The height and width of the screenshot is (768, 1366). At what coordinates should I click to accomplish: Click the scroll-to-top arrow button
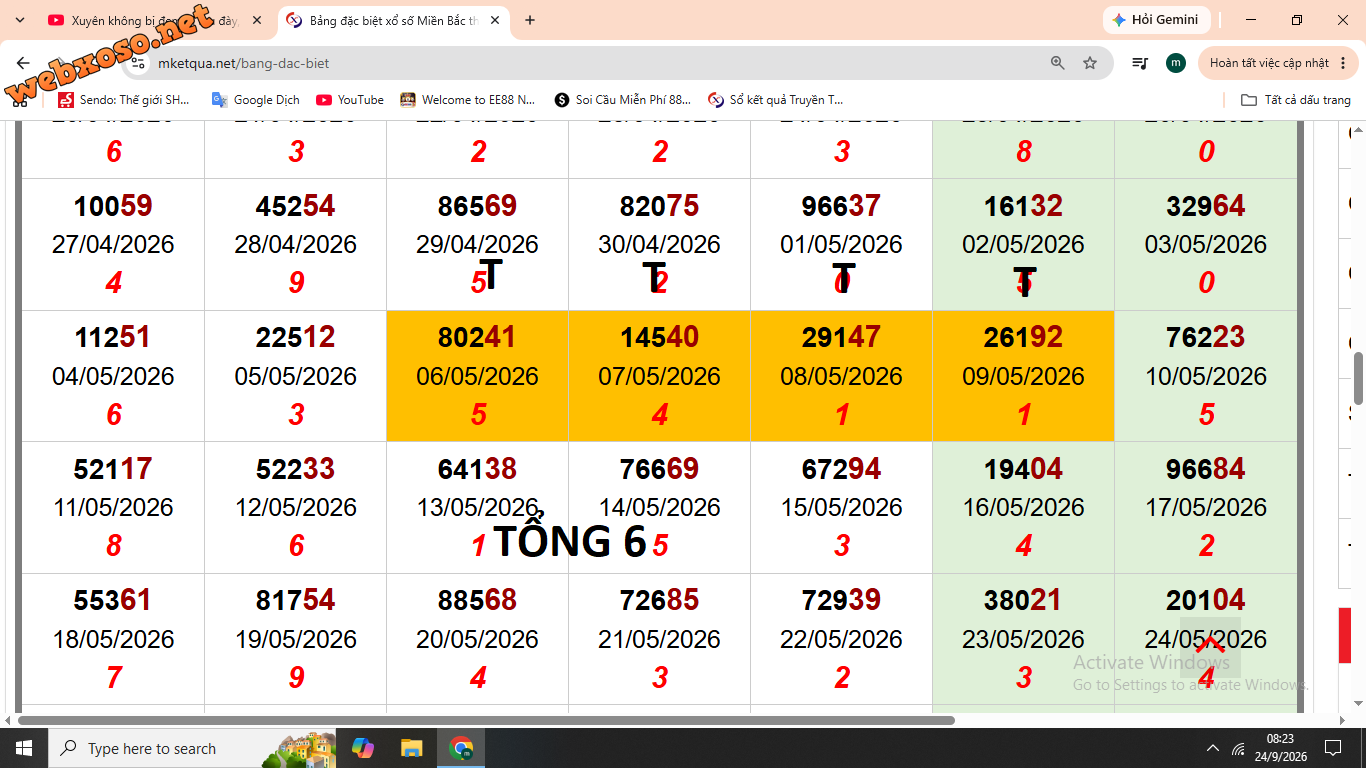pyautogui.click(x=1210, y=647)
